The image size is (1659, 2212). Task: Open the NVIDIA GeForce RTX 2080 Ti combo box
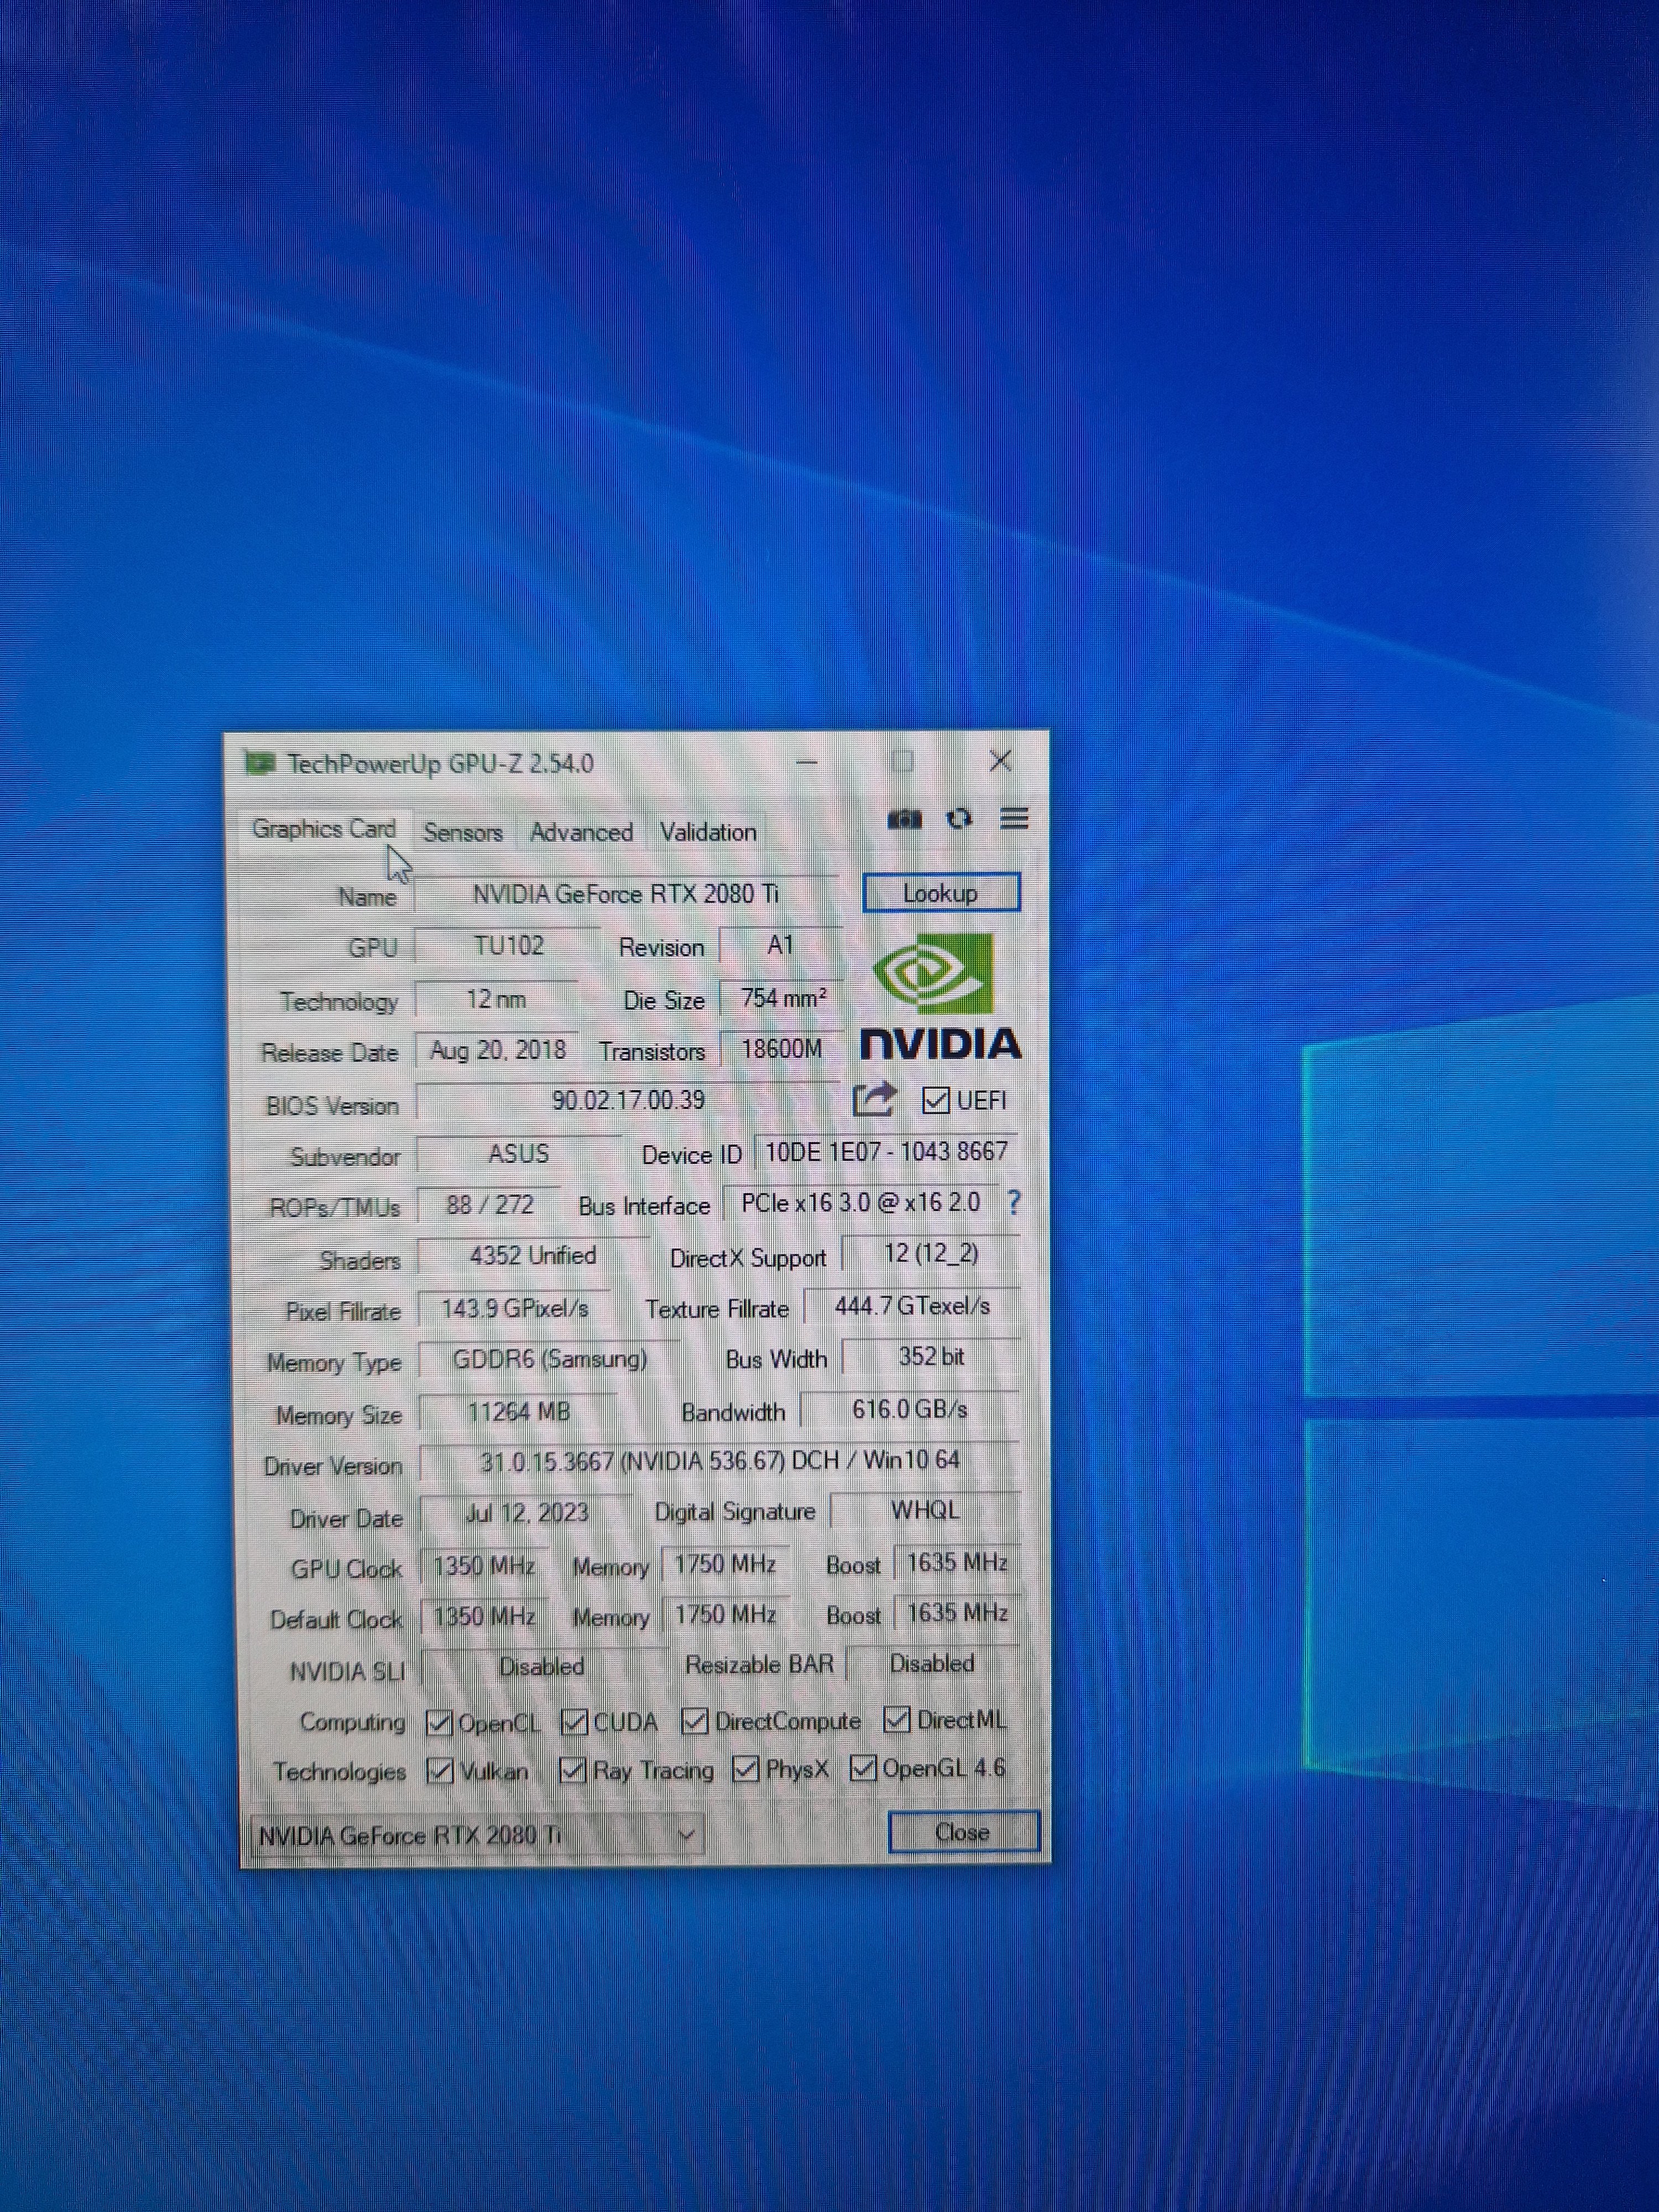pyautogui.click(x=460, y=1836)
